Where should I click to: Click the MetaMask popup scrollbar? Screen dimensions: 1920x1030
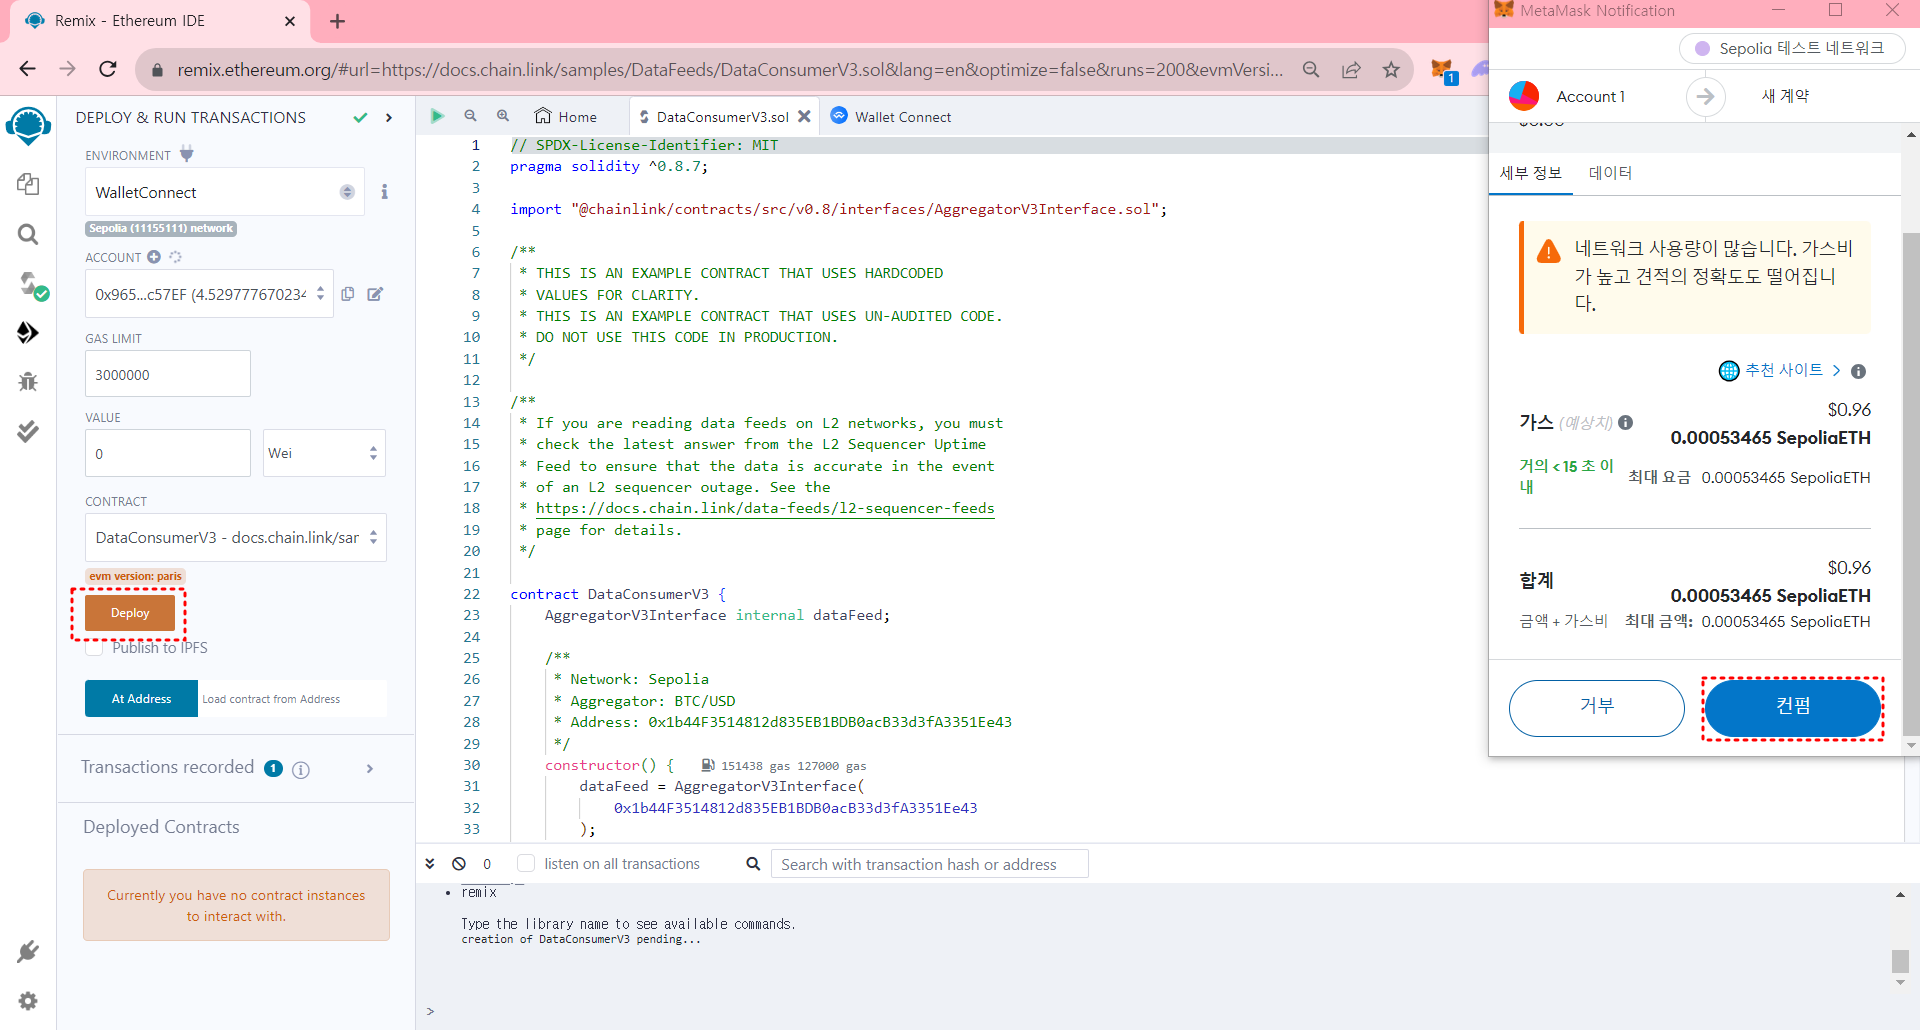1911,483
